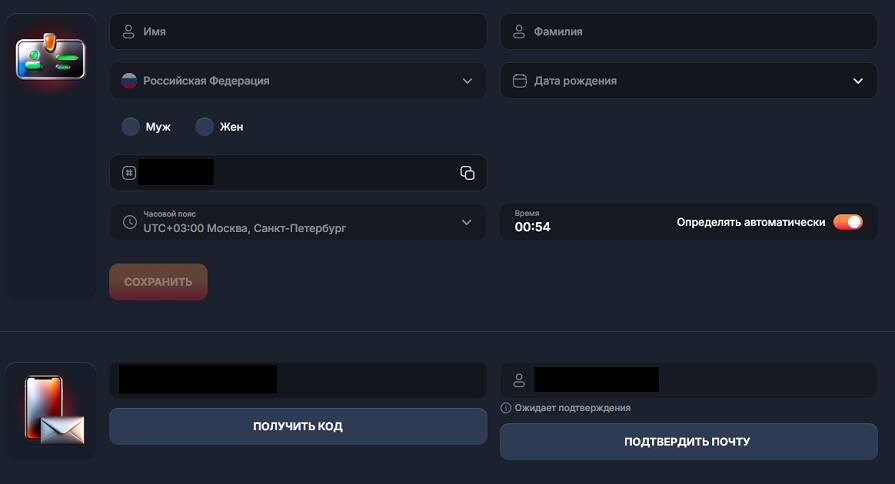Viewport: 895px width, 484px height.
Task: Click the СОХРАНИТЬ save button
Action: 158,282
